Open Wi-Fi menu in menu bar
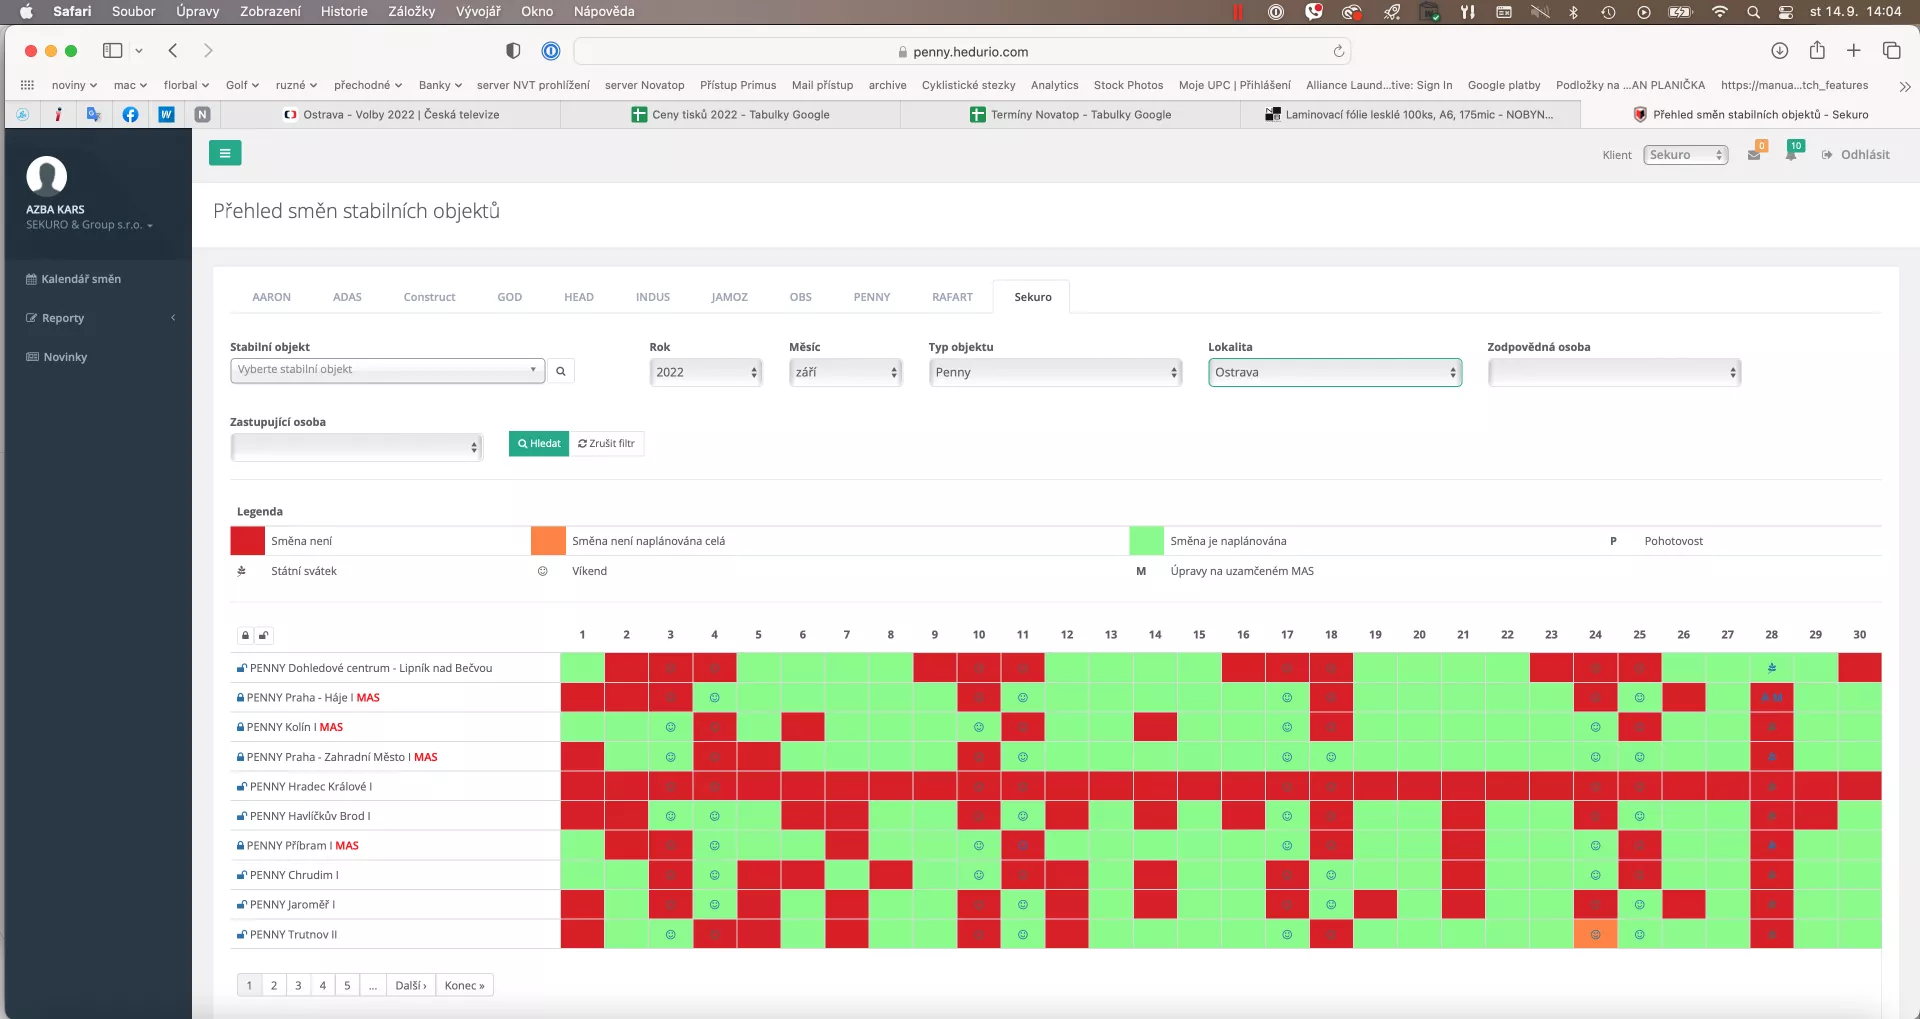The height and width of the screenshot is (1019, 1920). [1720, 12]
